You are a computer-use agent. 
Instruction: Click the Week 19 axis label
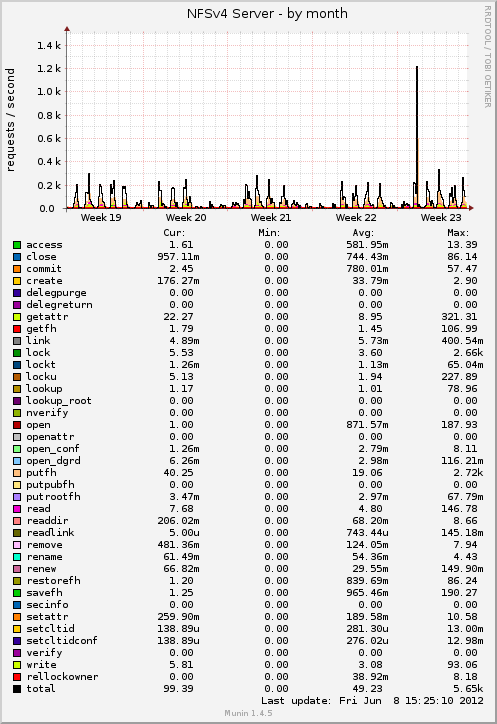101,217
